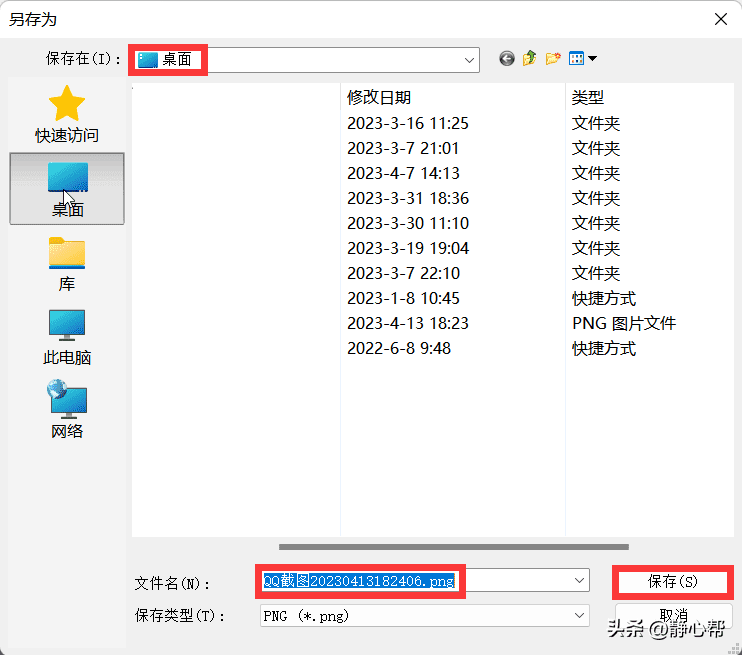The width and height of the screenshot is (742, 655).
Task: Sort by the 类型 column header
Action: [x=588, y=97]
